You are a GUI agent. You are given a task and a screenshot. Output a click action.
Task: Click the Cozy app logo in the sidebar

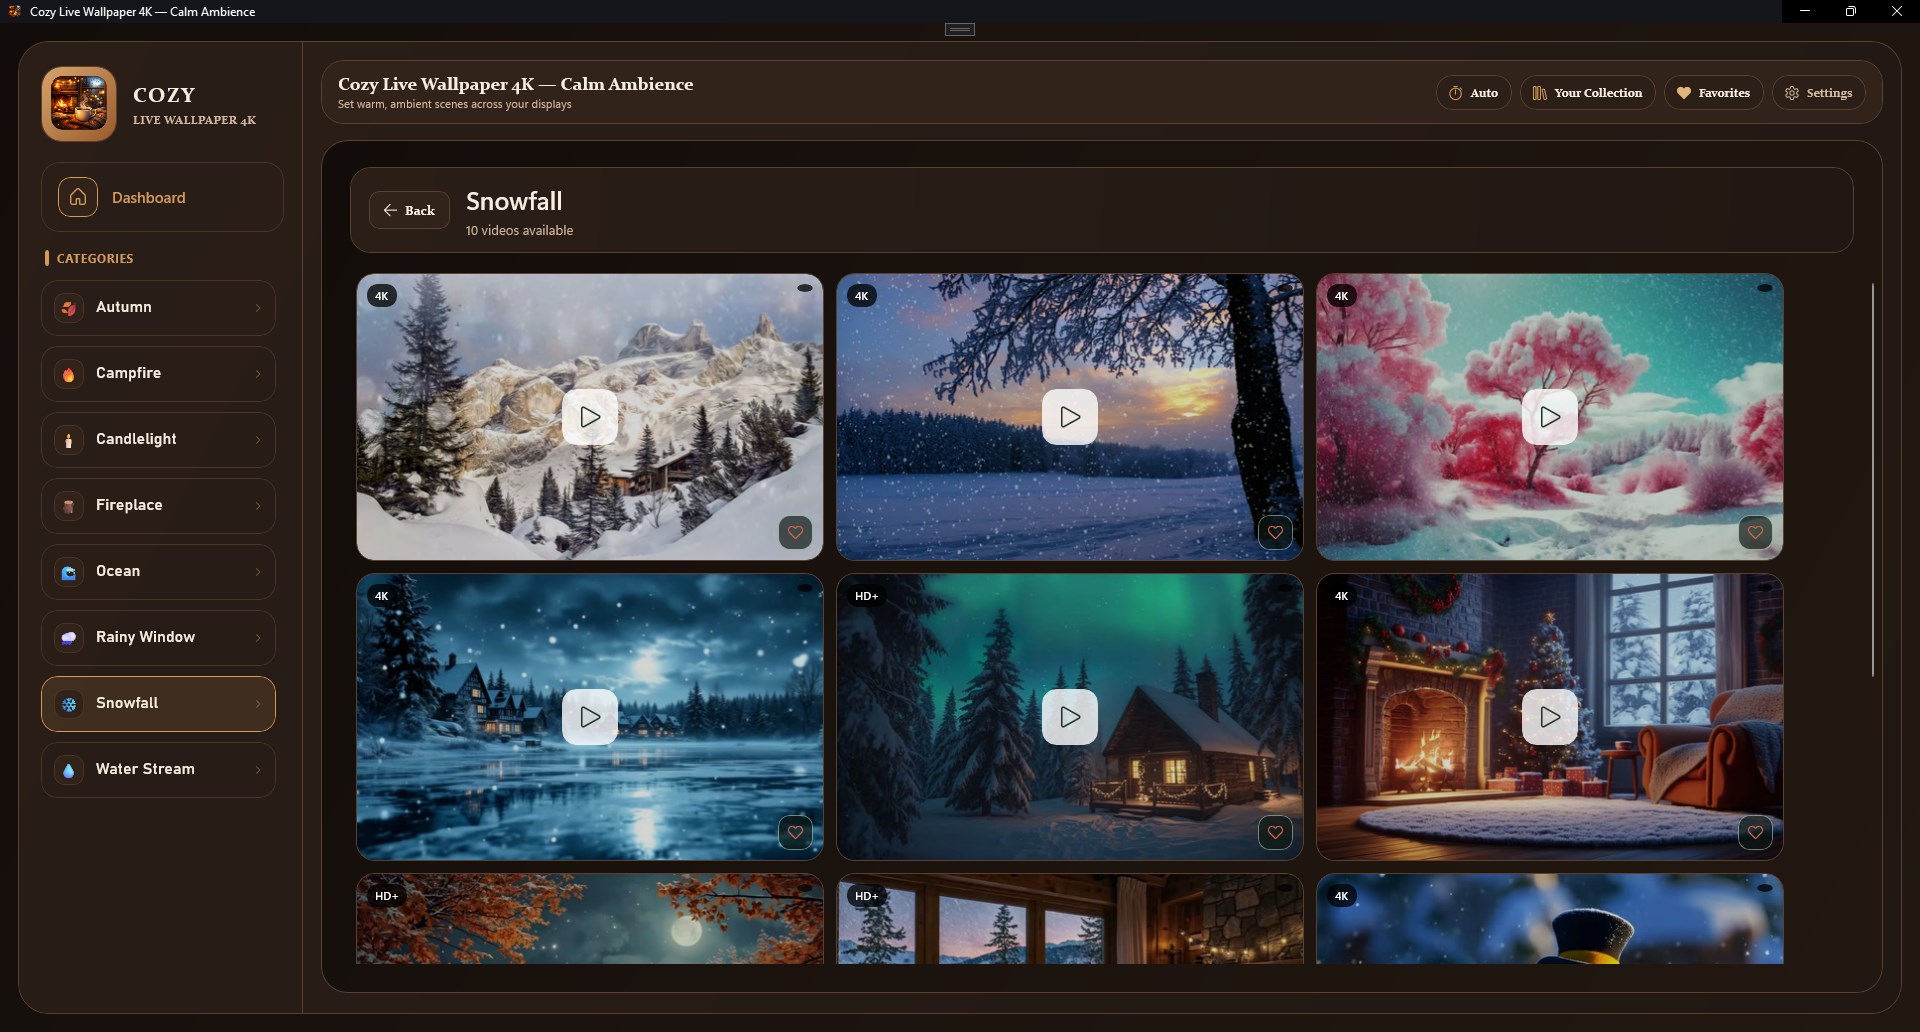tap(79, 104)
